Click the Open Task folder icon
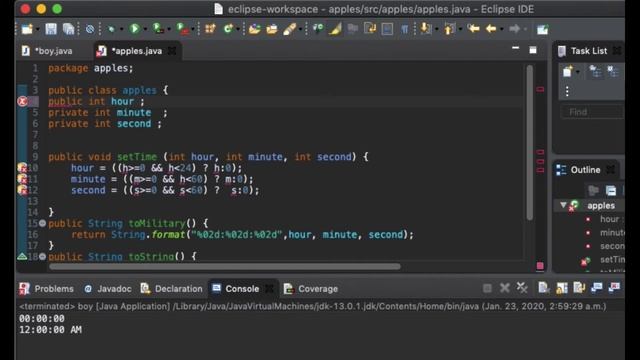Image resolution: width=640 pixels, height=360 pixels. (x=271, y=29)
